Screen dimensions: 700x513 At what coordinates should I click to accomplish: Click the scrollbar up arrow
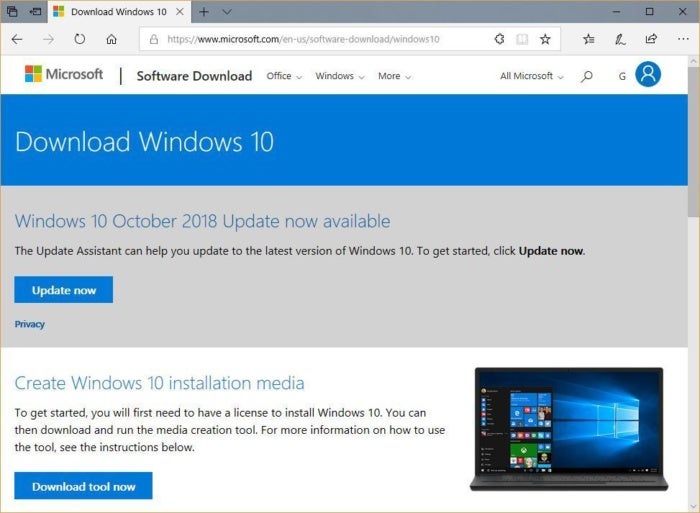(x=694, y=61)
